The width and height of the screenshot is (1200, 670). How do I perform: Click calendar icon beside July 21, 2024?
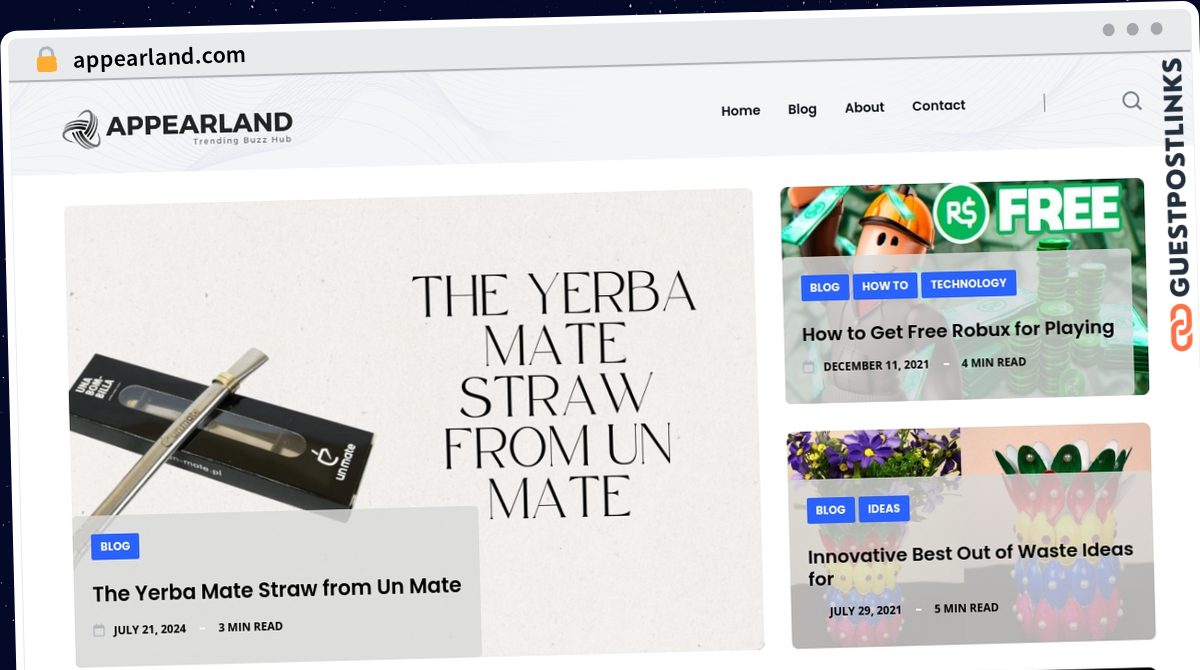99,631
